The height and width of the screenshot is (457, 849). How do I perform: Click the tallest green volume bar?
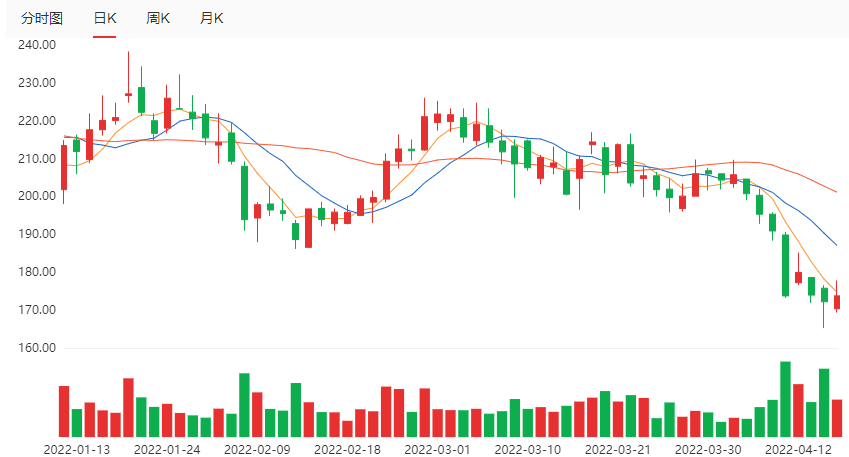coord(785,399)
